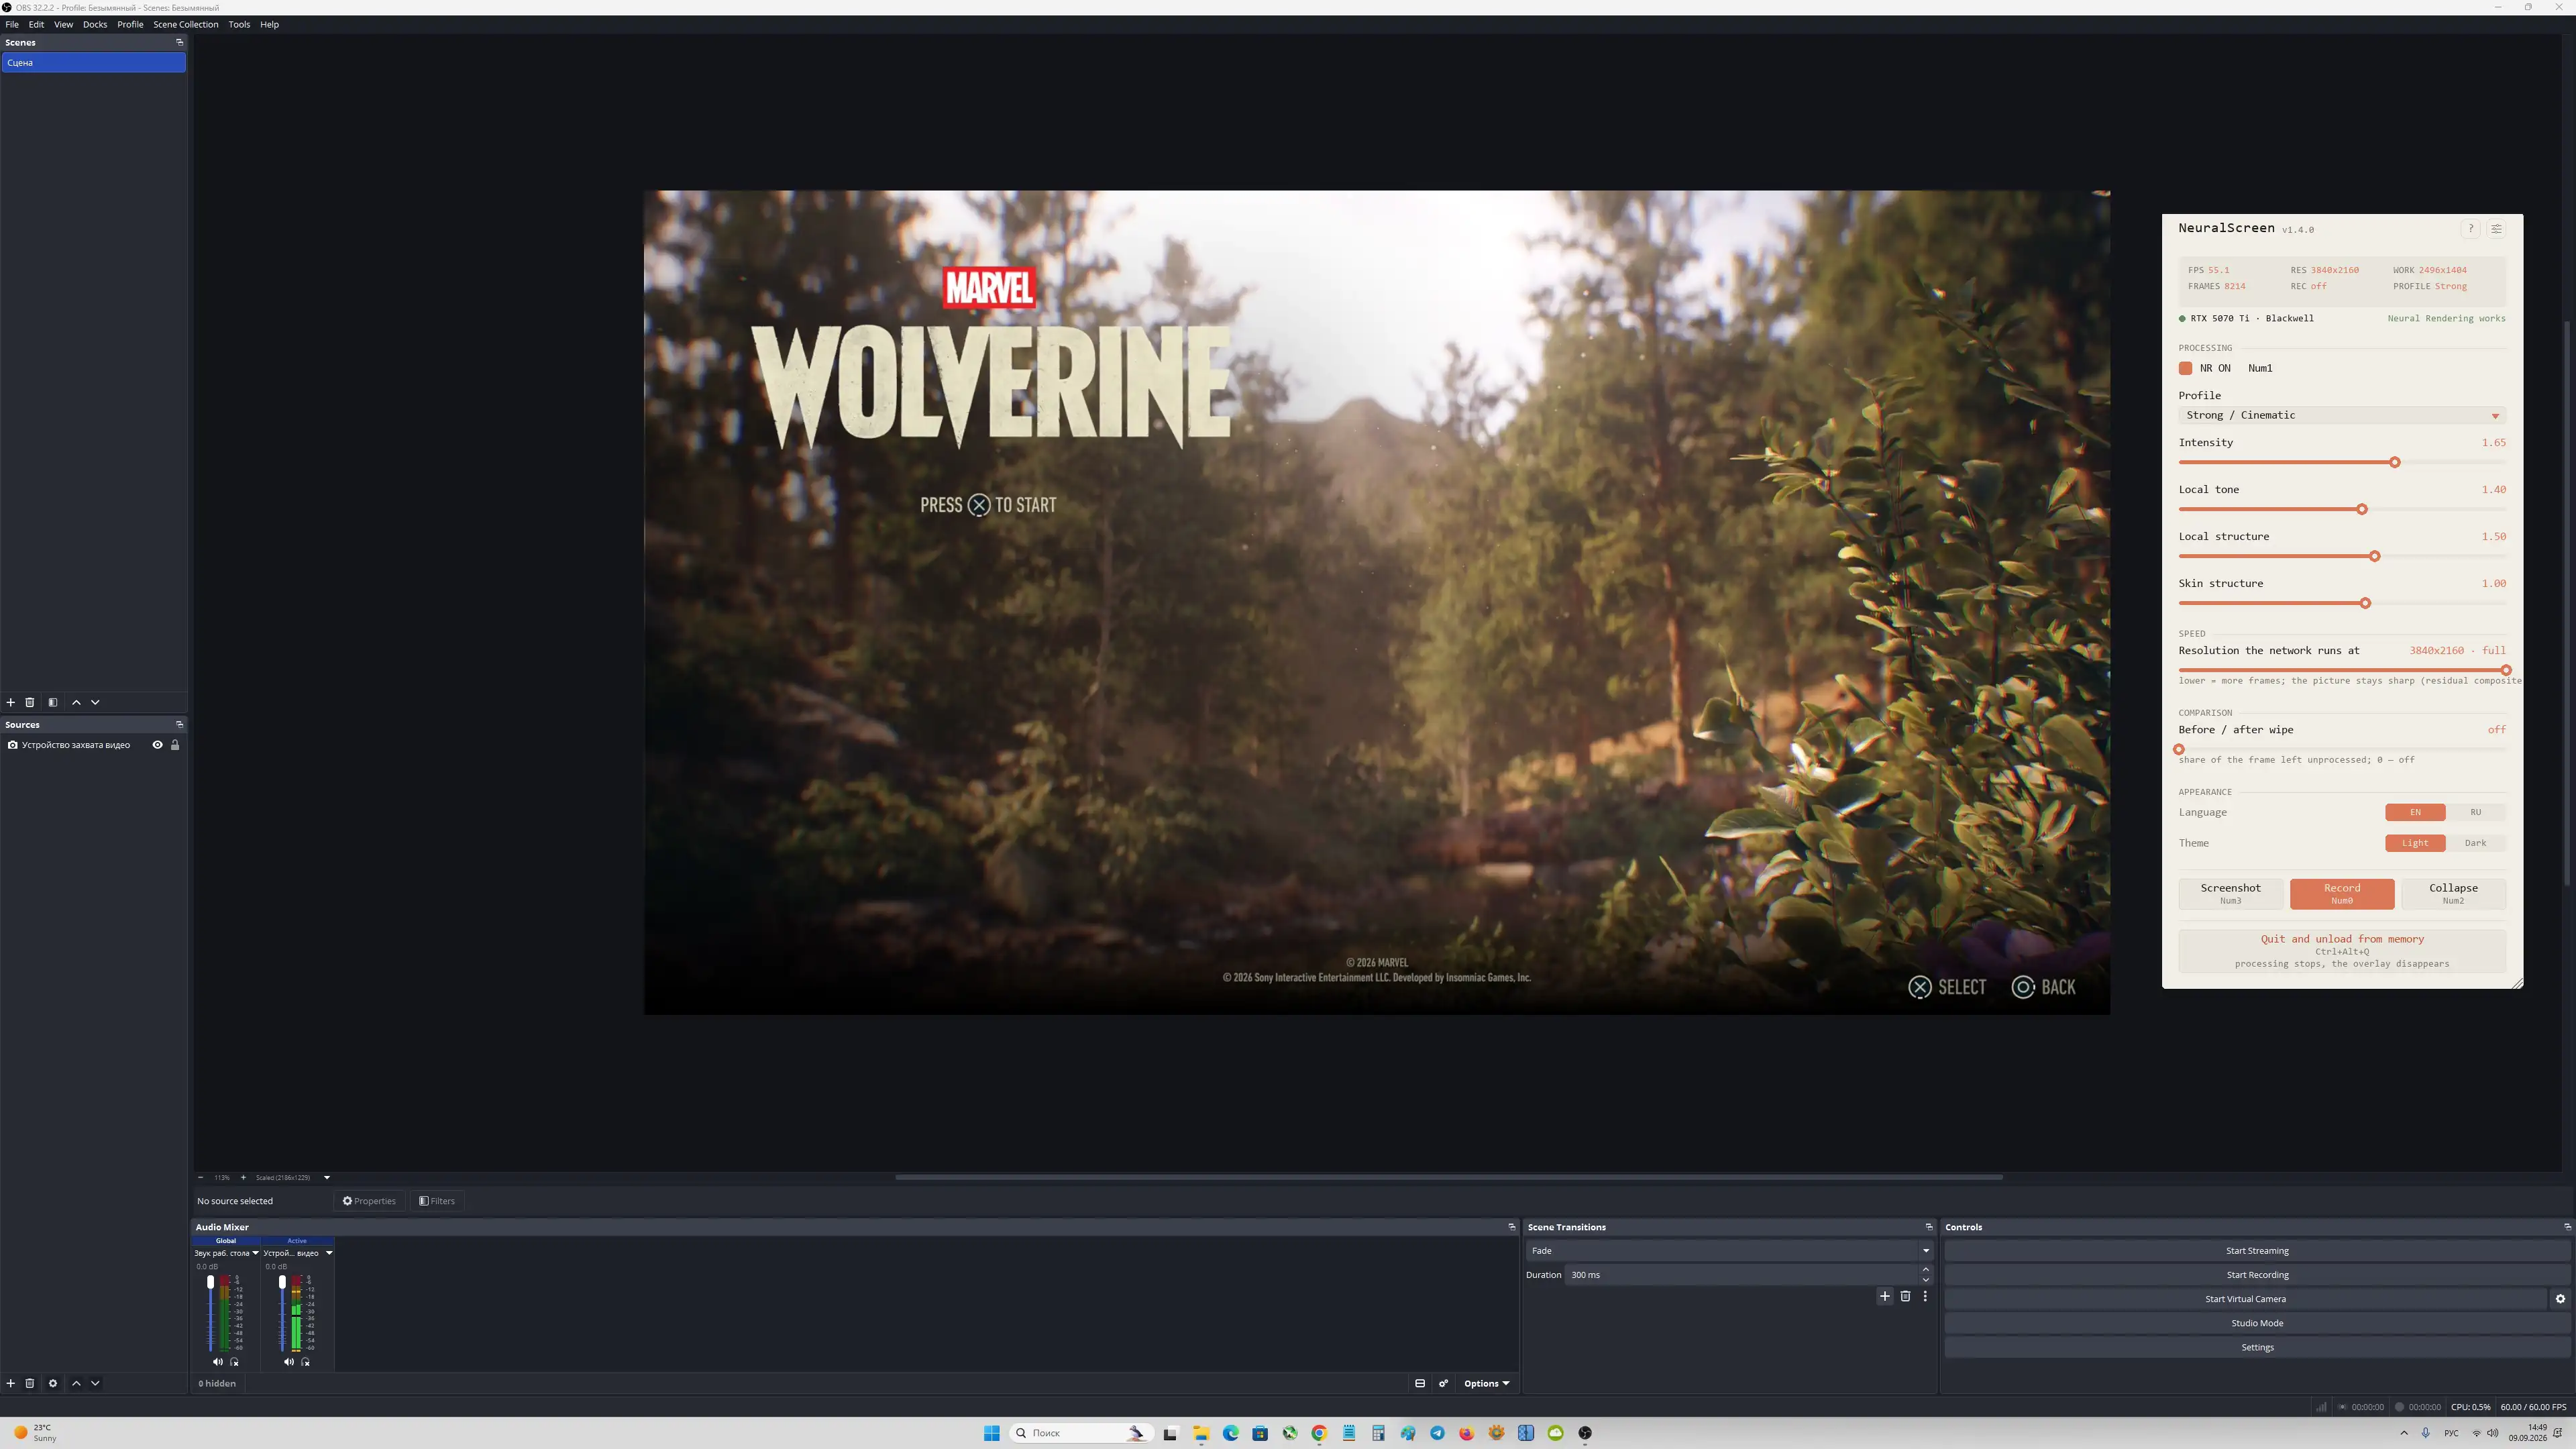The width and height of the screenshot is (2576, 1449).
Task: Add a new source with plus icon
Action: click(x=11, y=1383)
